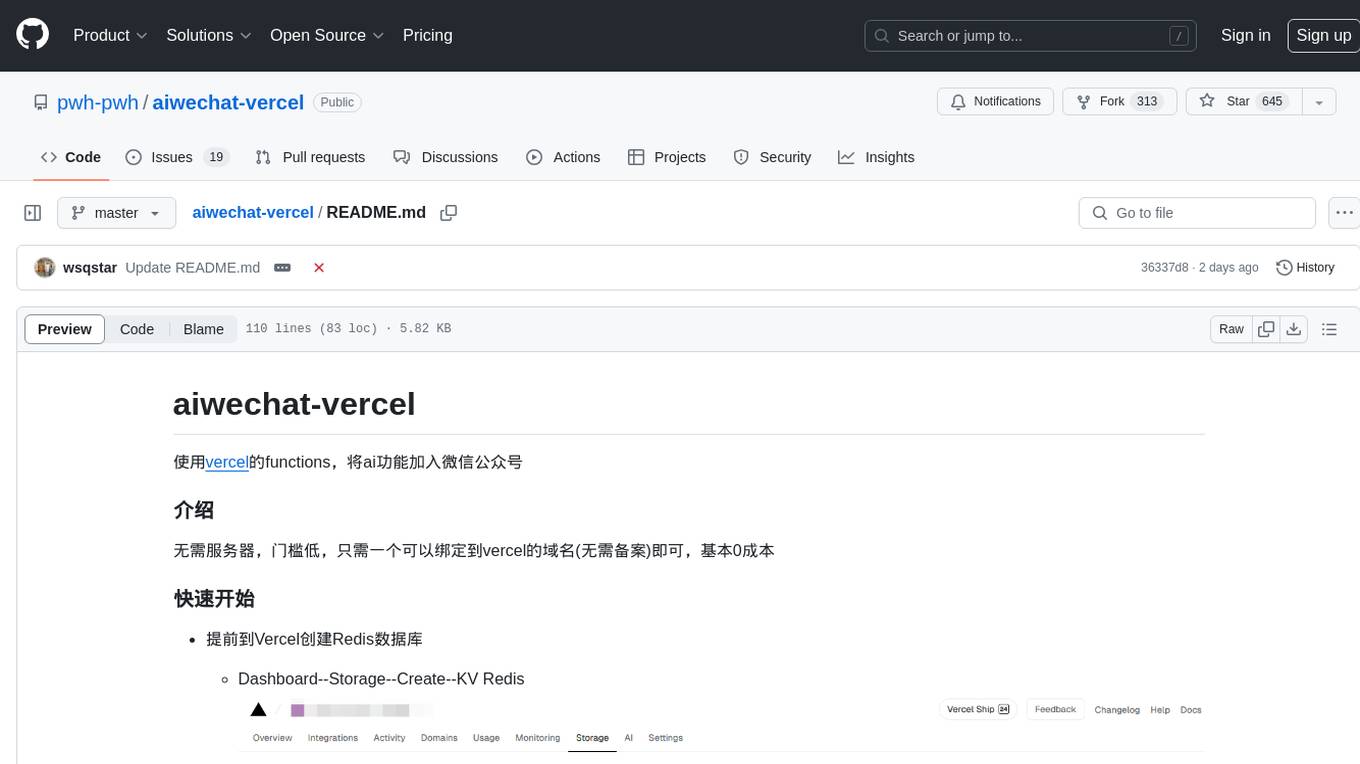Expand the commit message details ellipsis
This screenshot has width=1360, height=764.
coord(283,268)
